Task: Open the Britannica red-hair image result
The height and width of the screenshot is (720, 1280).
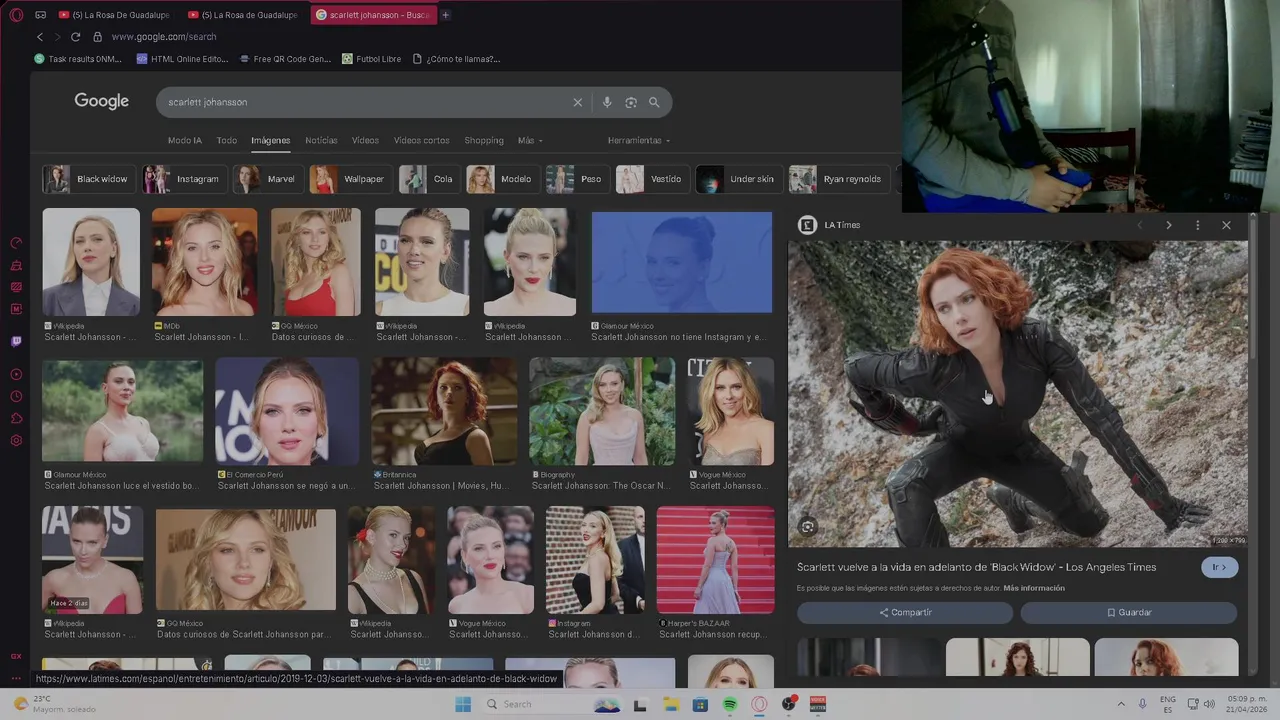Action: pos(444,411)
